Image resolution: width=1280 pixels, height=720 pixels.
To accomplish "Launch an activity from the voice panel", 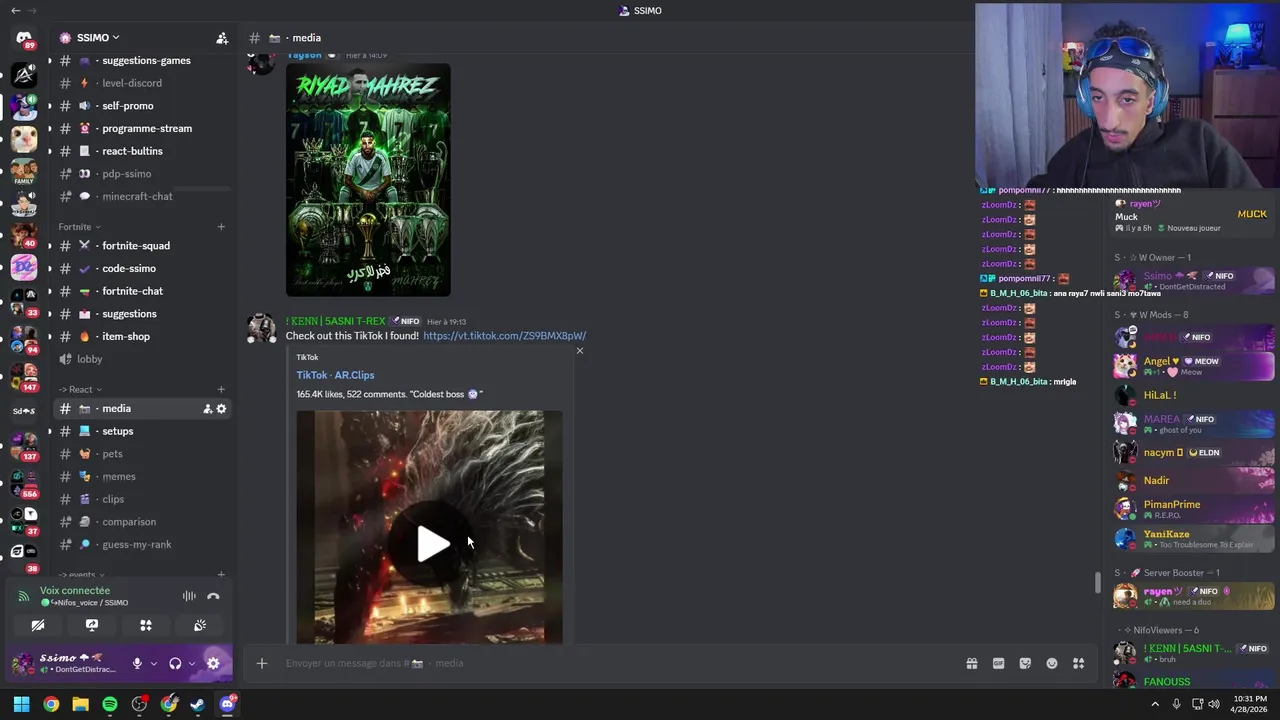I will [146, 625].
